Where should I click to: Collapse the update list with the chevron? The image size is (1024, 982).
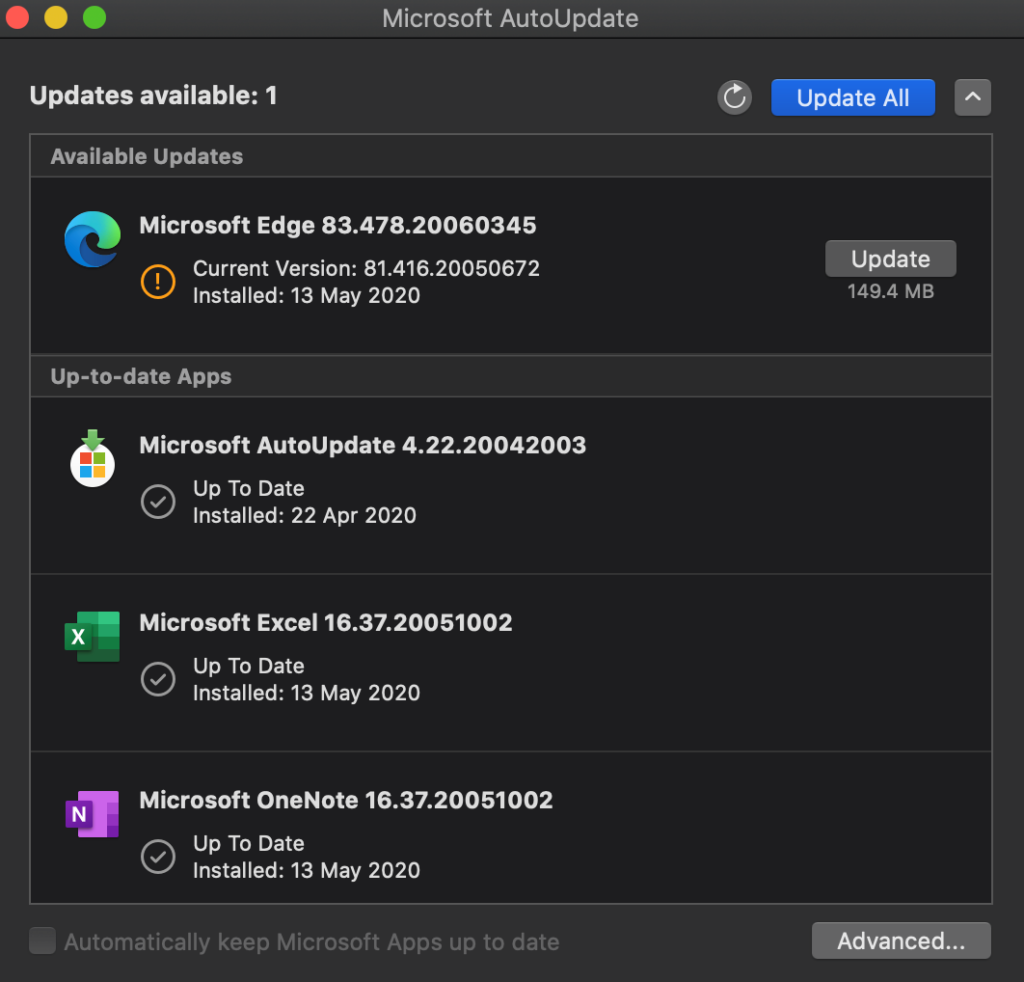(972, 98)
